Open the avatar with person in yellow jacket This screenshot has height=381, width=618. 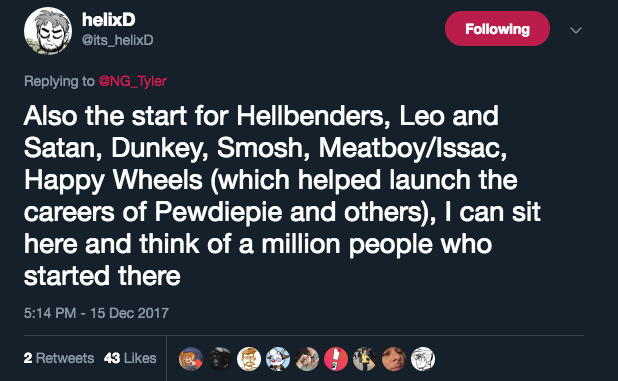pos(365,359)
